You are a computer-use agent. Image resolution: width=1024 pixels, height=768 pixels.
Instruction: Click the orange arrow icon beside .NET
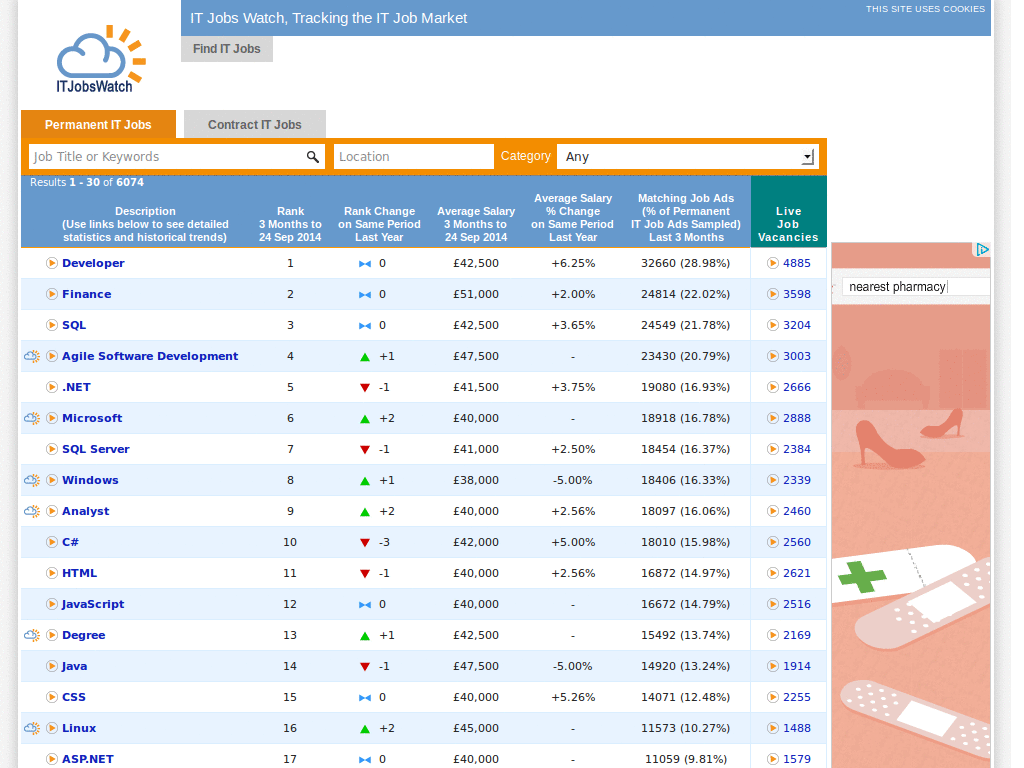click(x=52, y=387)
